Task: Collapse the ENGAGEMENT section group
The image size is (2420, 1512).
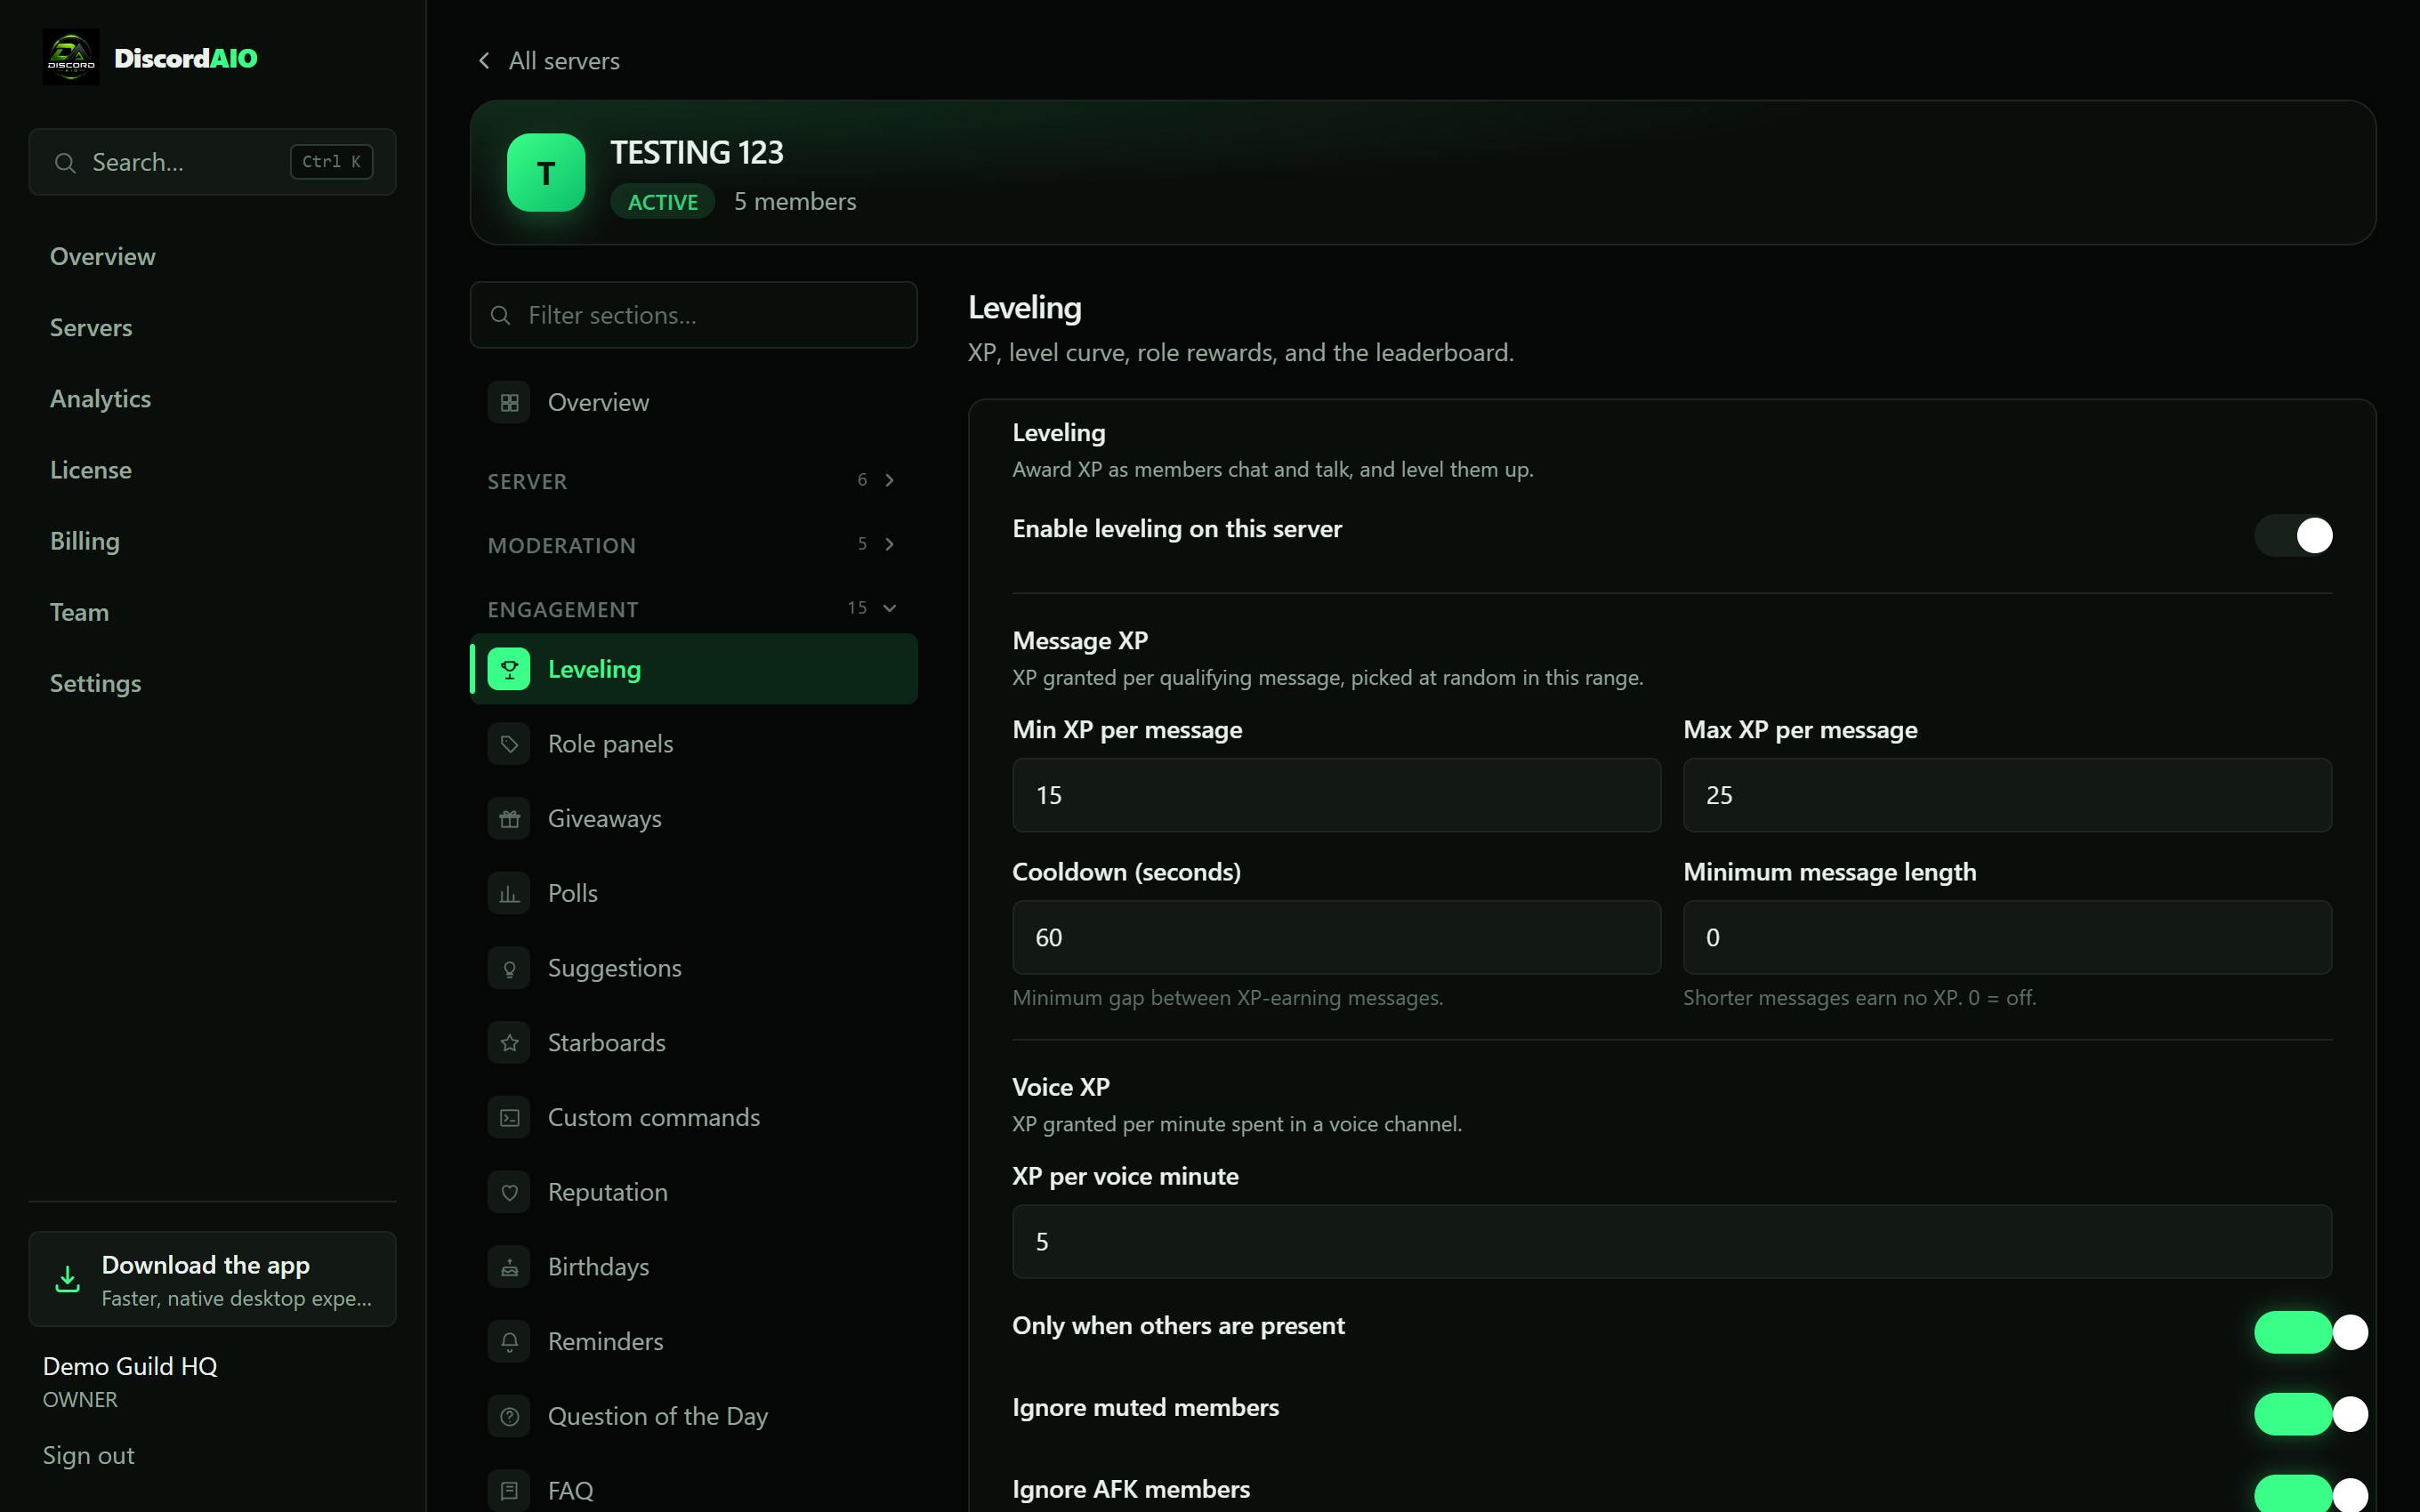Action: point(693,609)
